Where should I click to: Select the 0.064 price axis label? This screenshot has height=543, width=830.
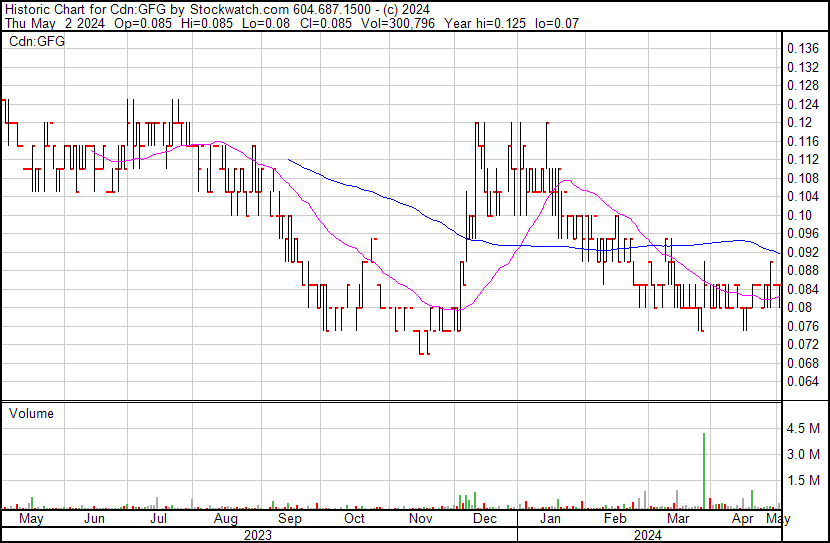(803, 381)
